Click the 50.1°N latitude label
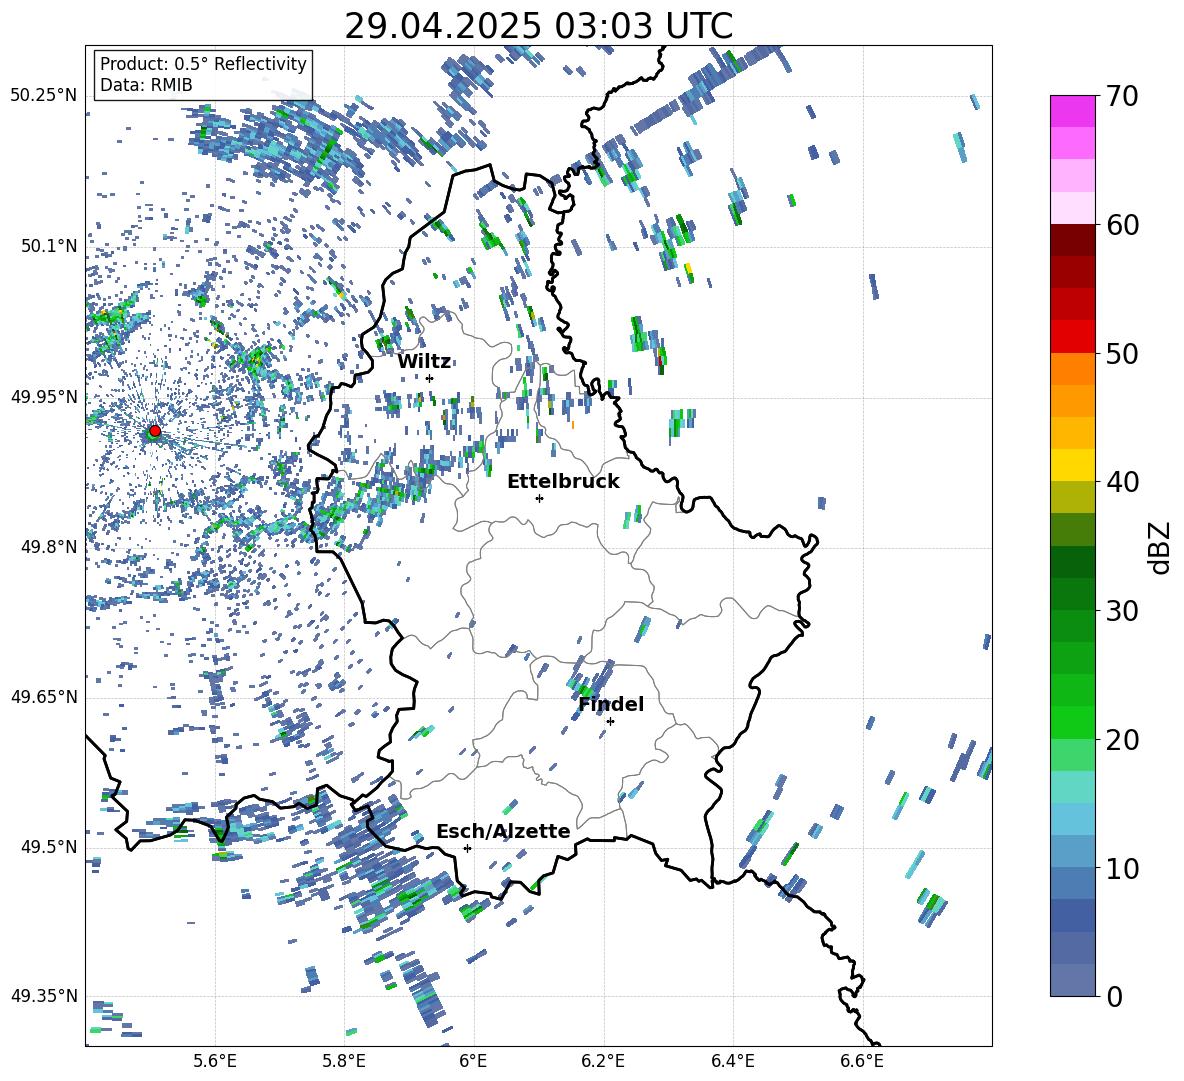Viewport: 1184px width, 1081px height. pos(49,246)
